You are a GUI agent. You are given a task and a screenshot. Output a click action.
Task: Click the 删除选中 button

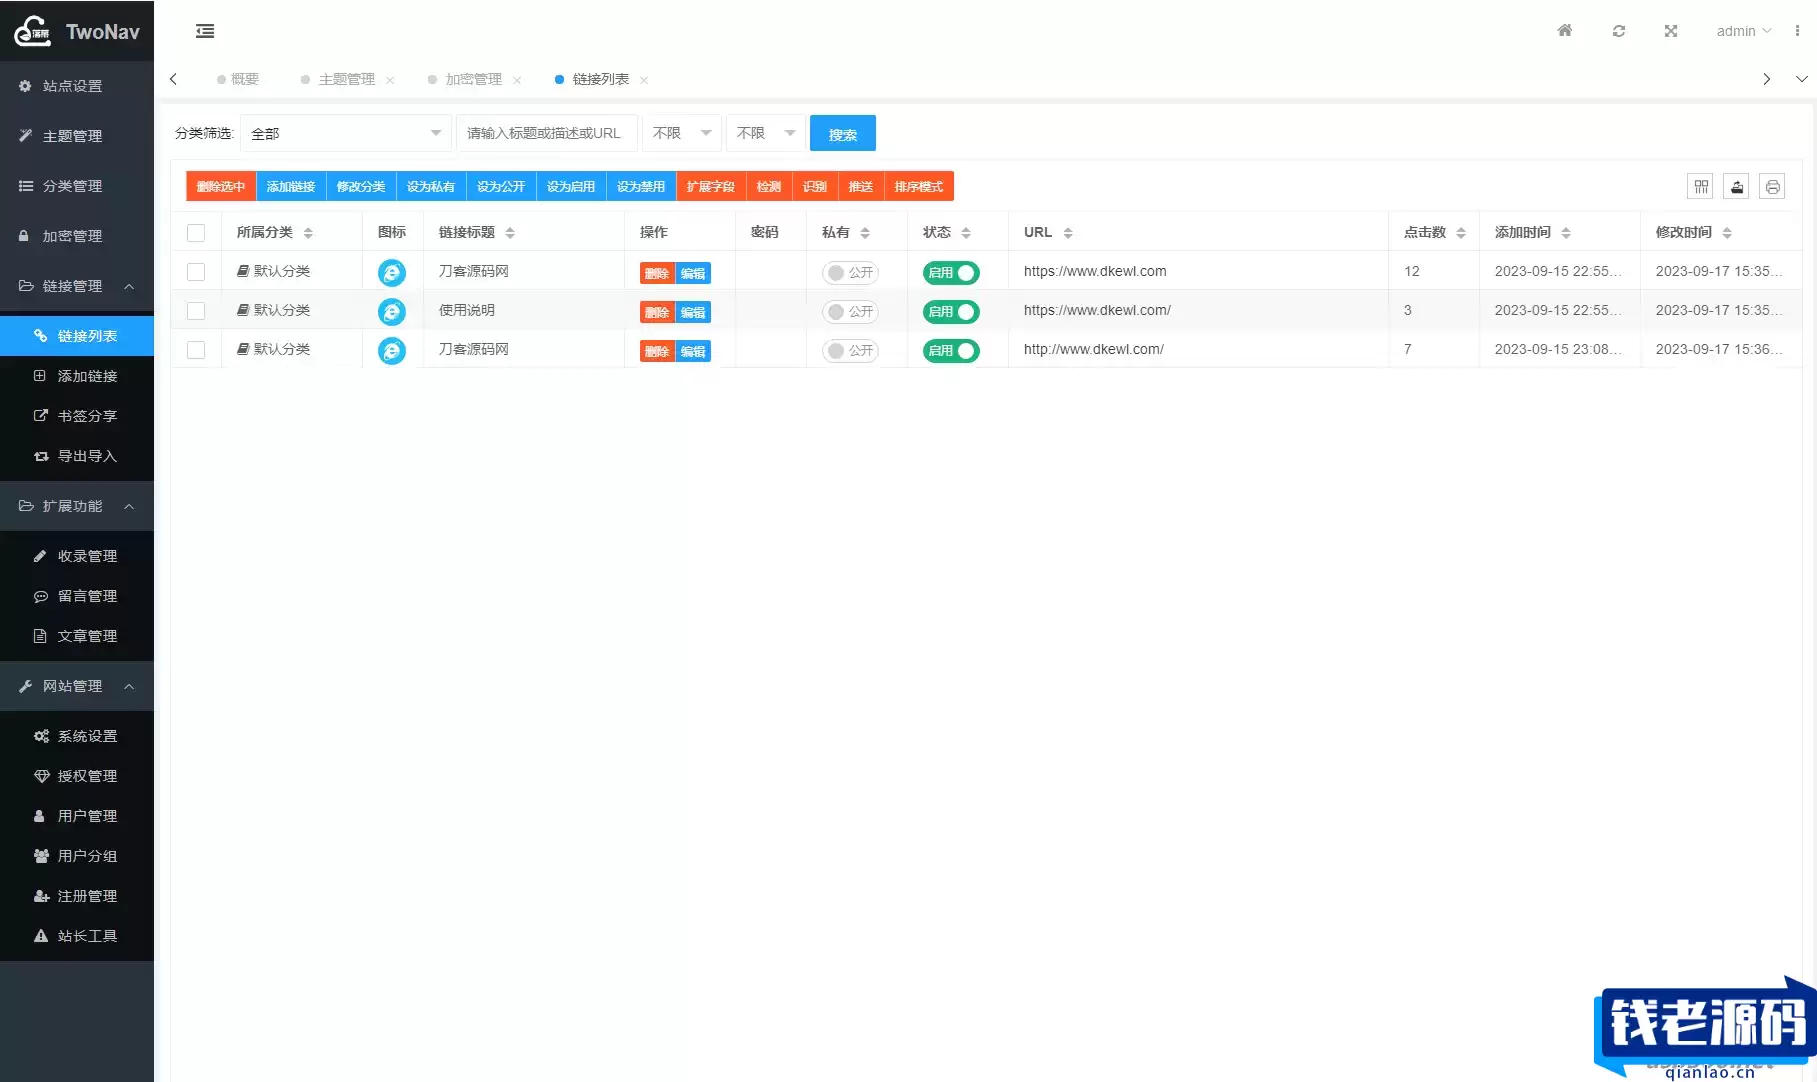[221, 187]
